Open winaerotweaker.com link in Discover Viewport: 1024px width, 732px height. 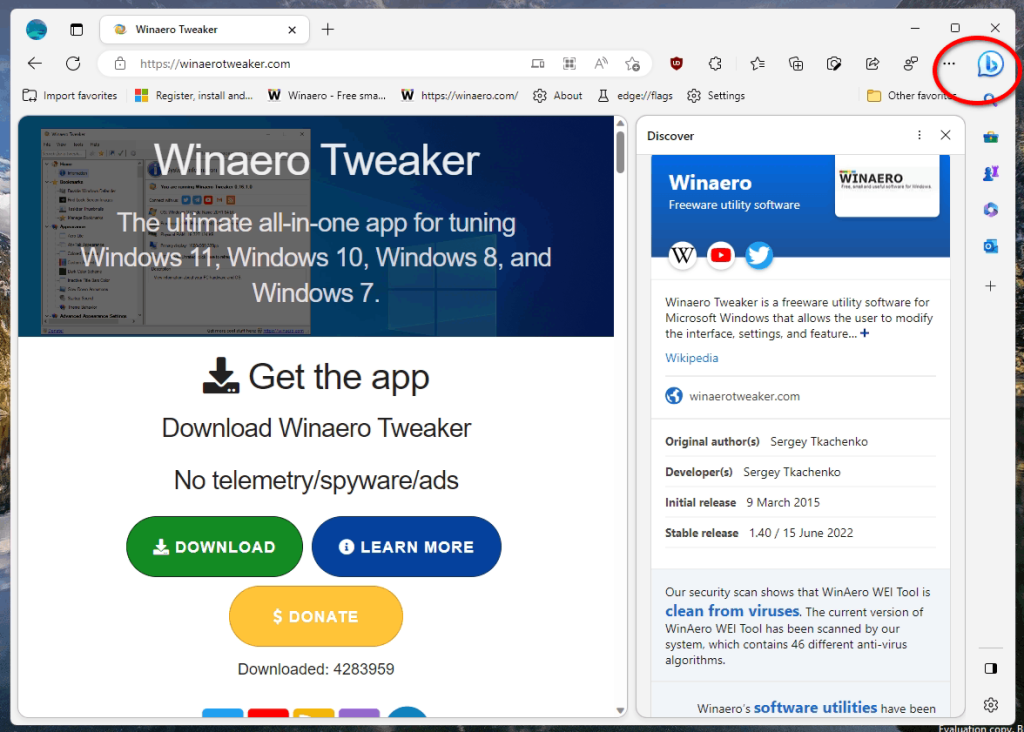point(744,396)
